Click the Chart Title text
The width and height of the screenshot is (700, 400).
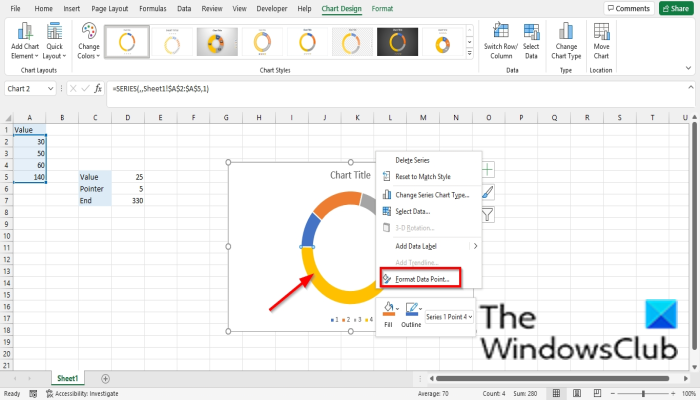pos(350,175)
